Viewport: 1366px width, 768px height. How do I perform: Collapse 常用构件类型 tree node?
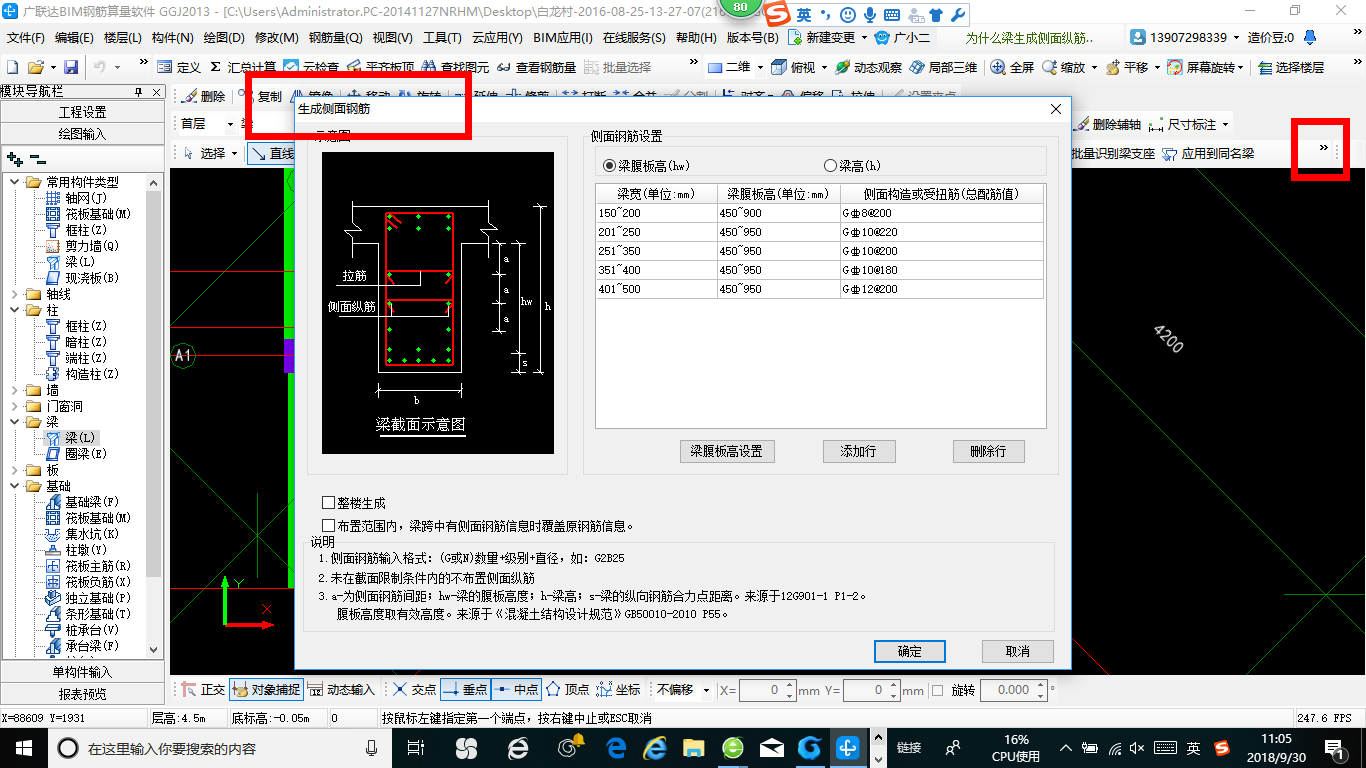[14, 182]
